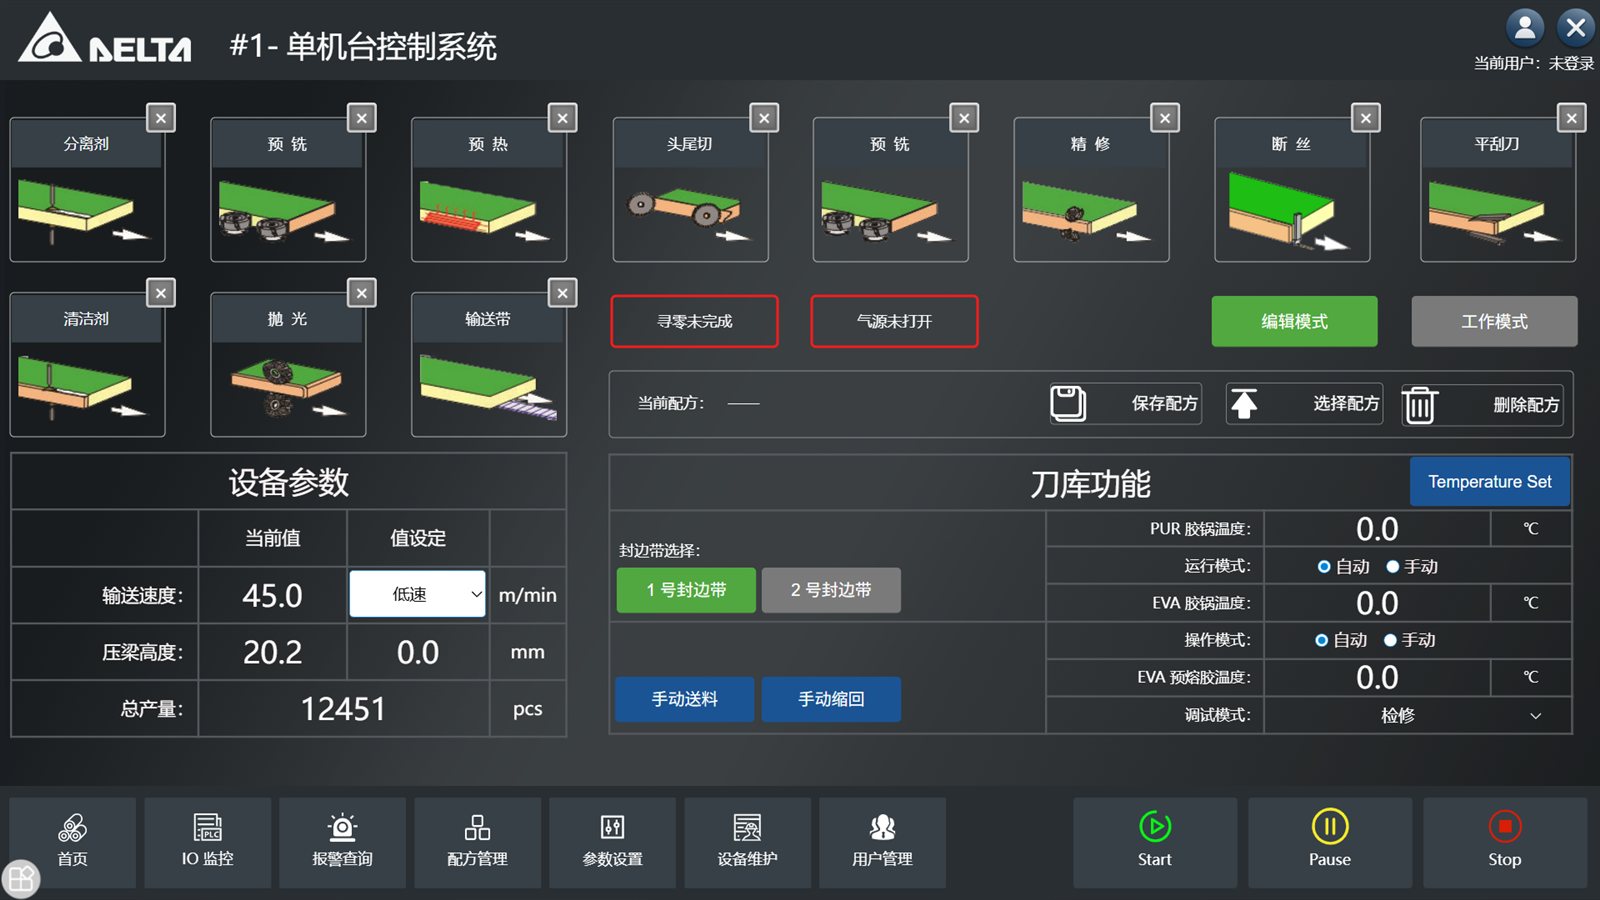The width and height of the screenshot is (1600, 900).
Task: Click the 手动缩回 manual retract button
Action: tap(831, 699)
